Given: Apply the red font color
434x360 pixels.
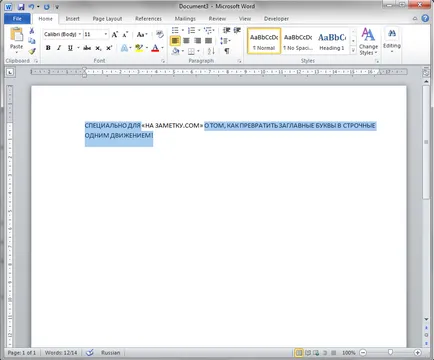Looking at the screenshot, I should [155, 48].
